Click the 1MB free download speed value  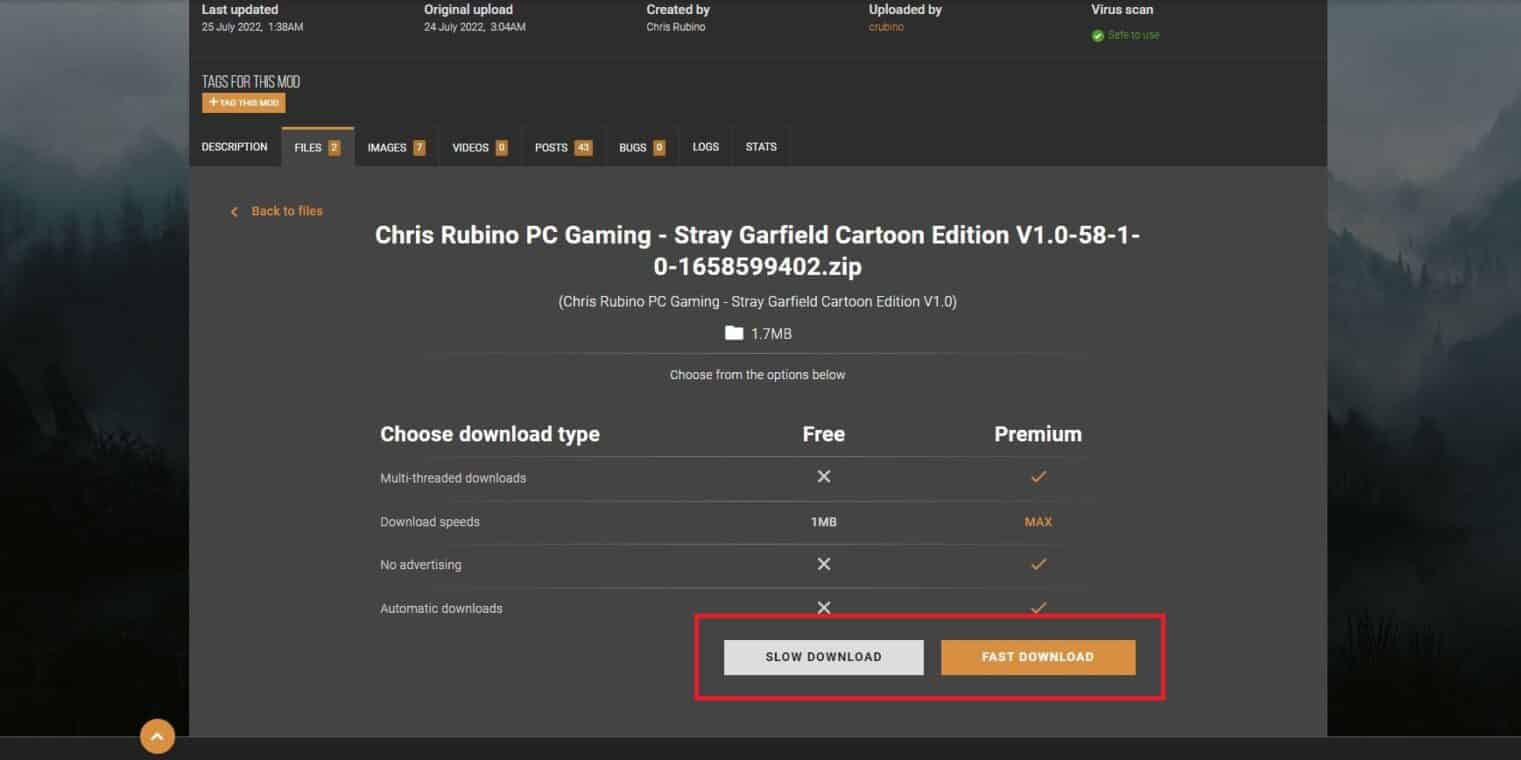(x=823, y=522)
